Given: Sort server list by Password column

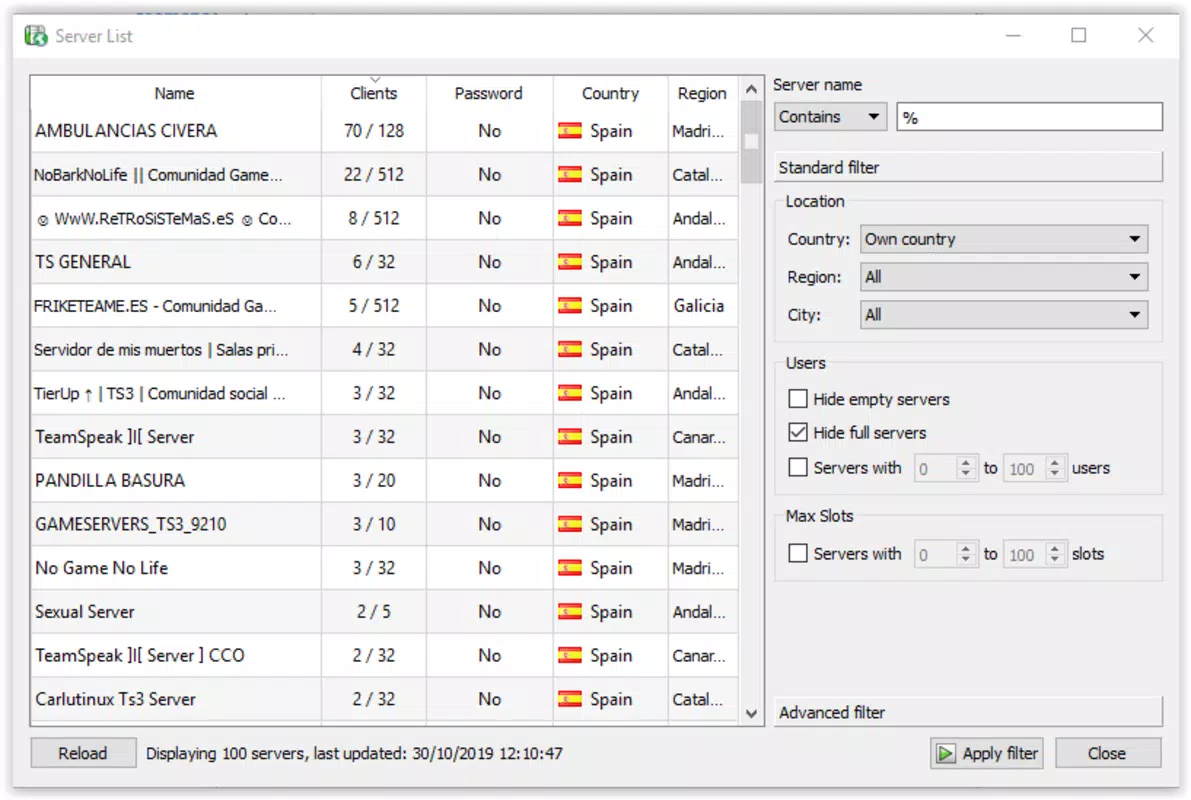Looking at the screenshot, I should click(489, 93).
